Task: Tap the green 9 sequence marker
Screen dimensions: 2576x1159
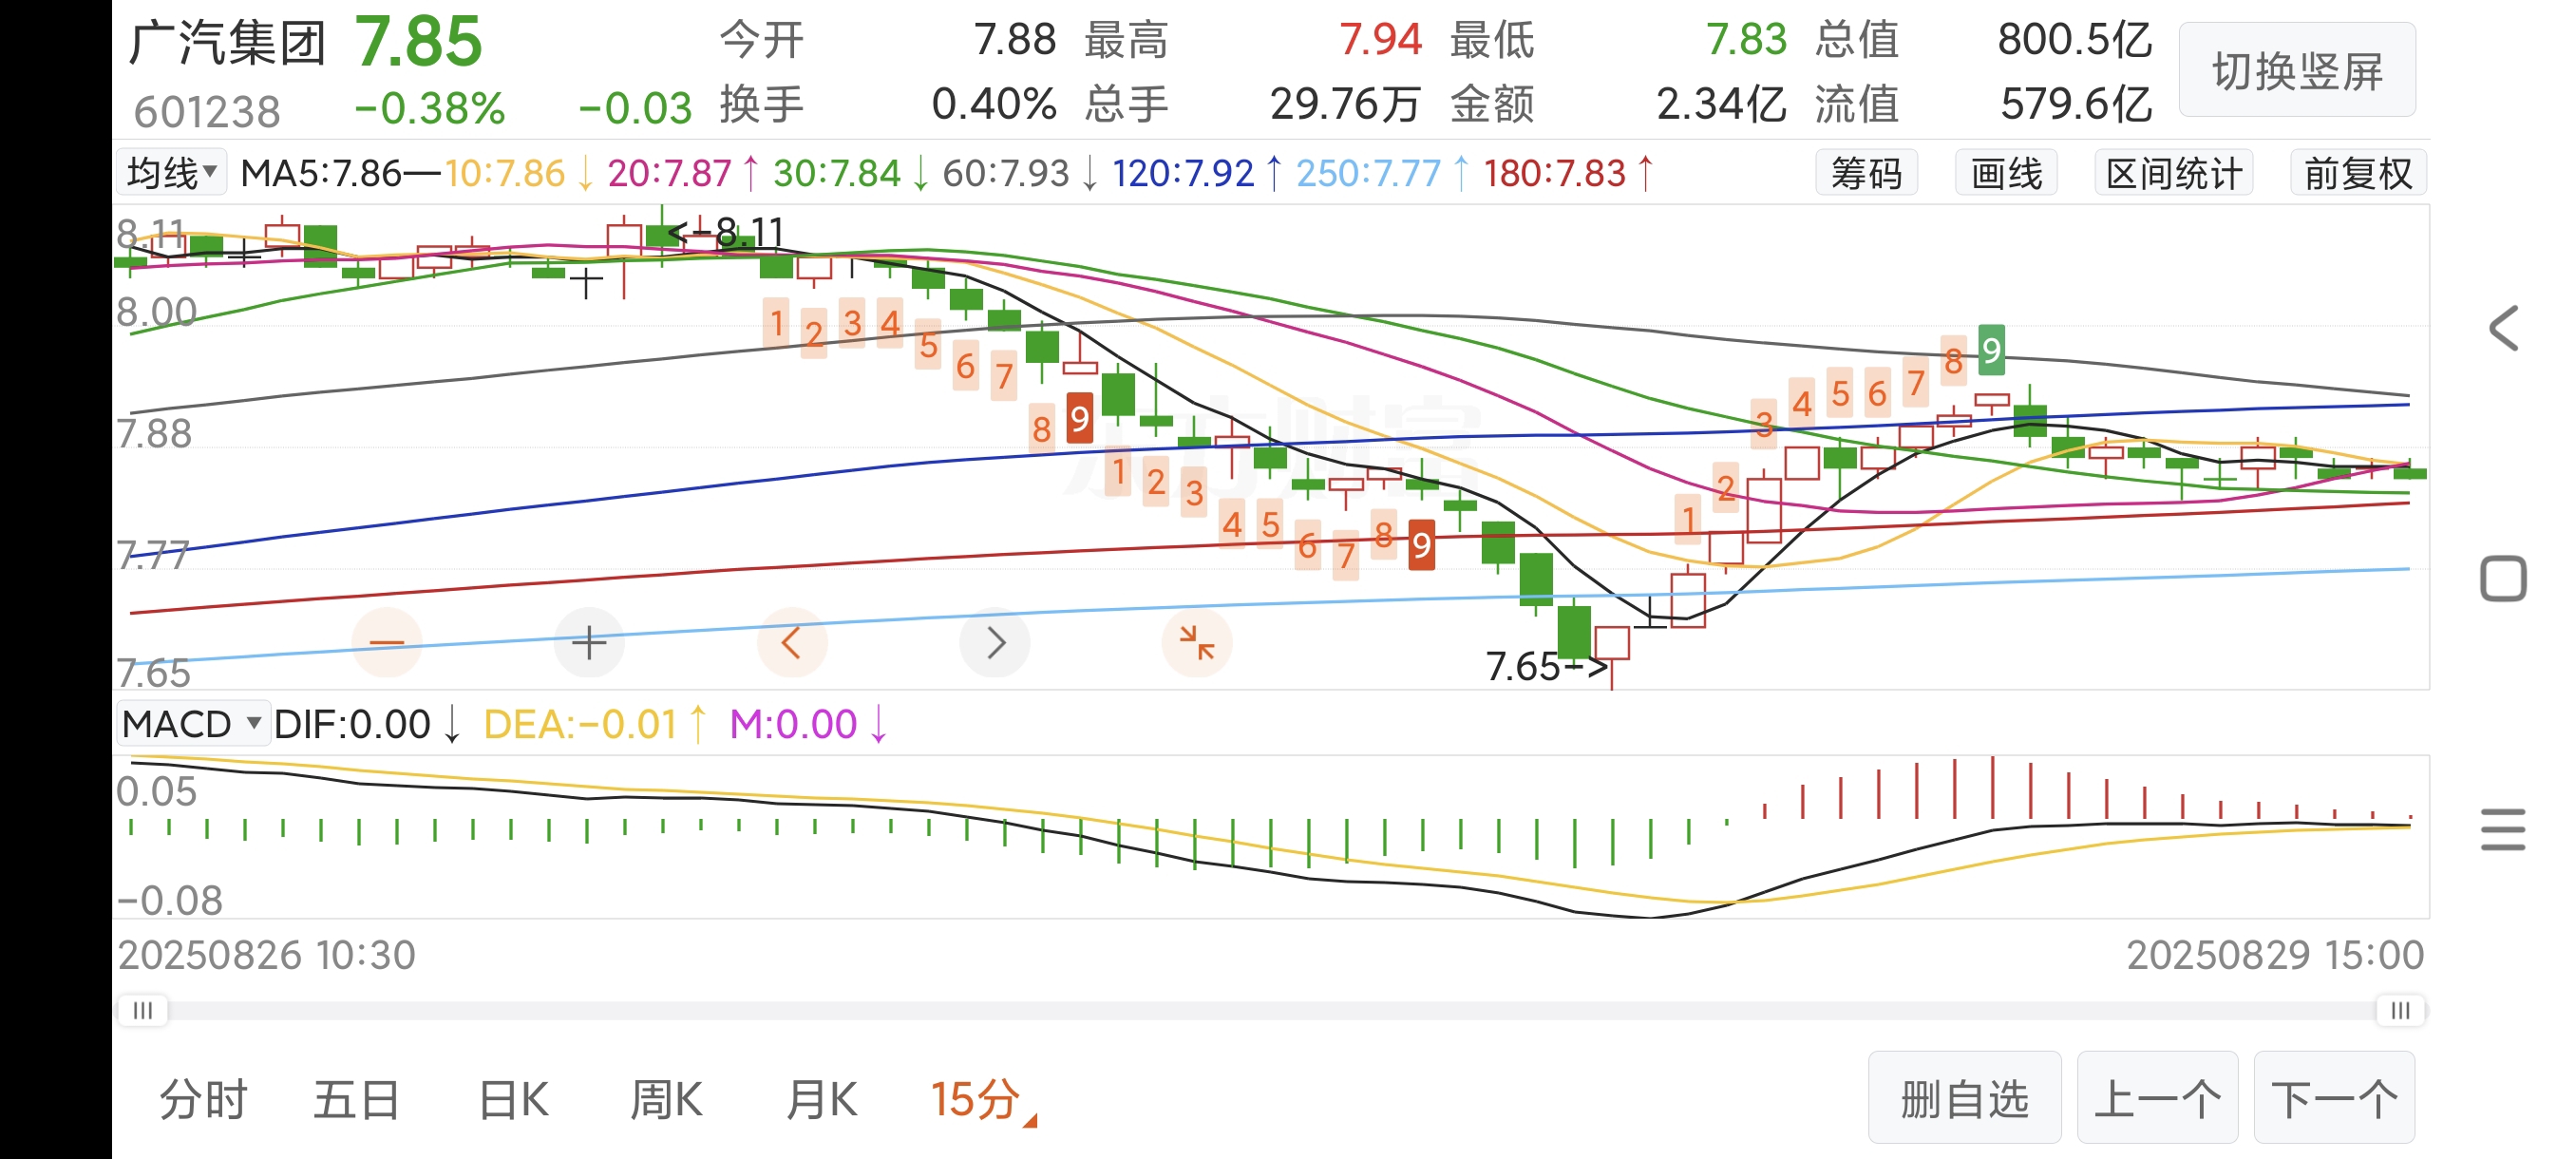Action: pyautogui.click(x=1991, y=350)
